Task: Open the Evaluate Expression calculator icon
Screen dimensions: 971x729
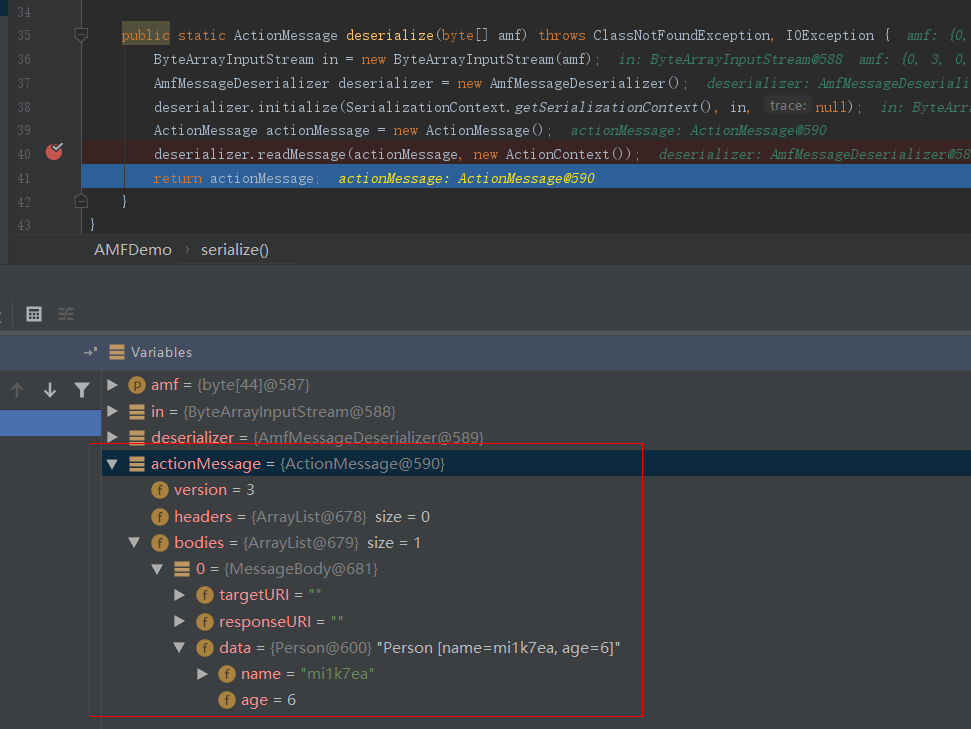Action: point(33,314)
